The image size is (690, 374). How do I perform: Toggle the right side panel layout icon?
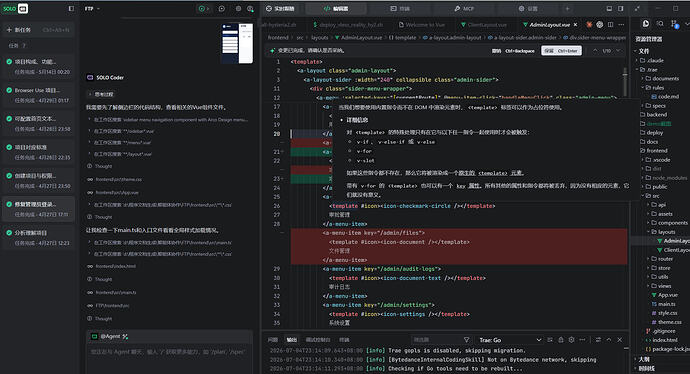tap(620, 8)
